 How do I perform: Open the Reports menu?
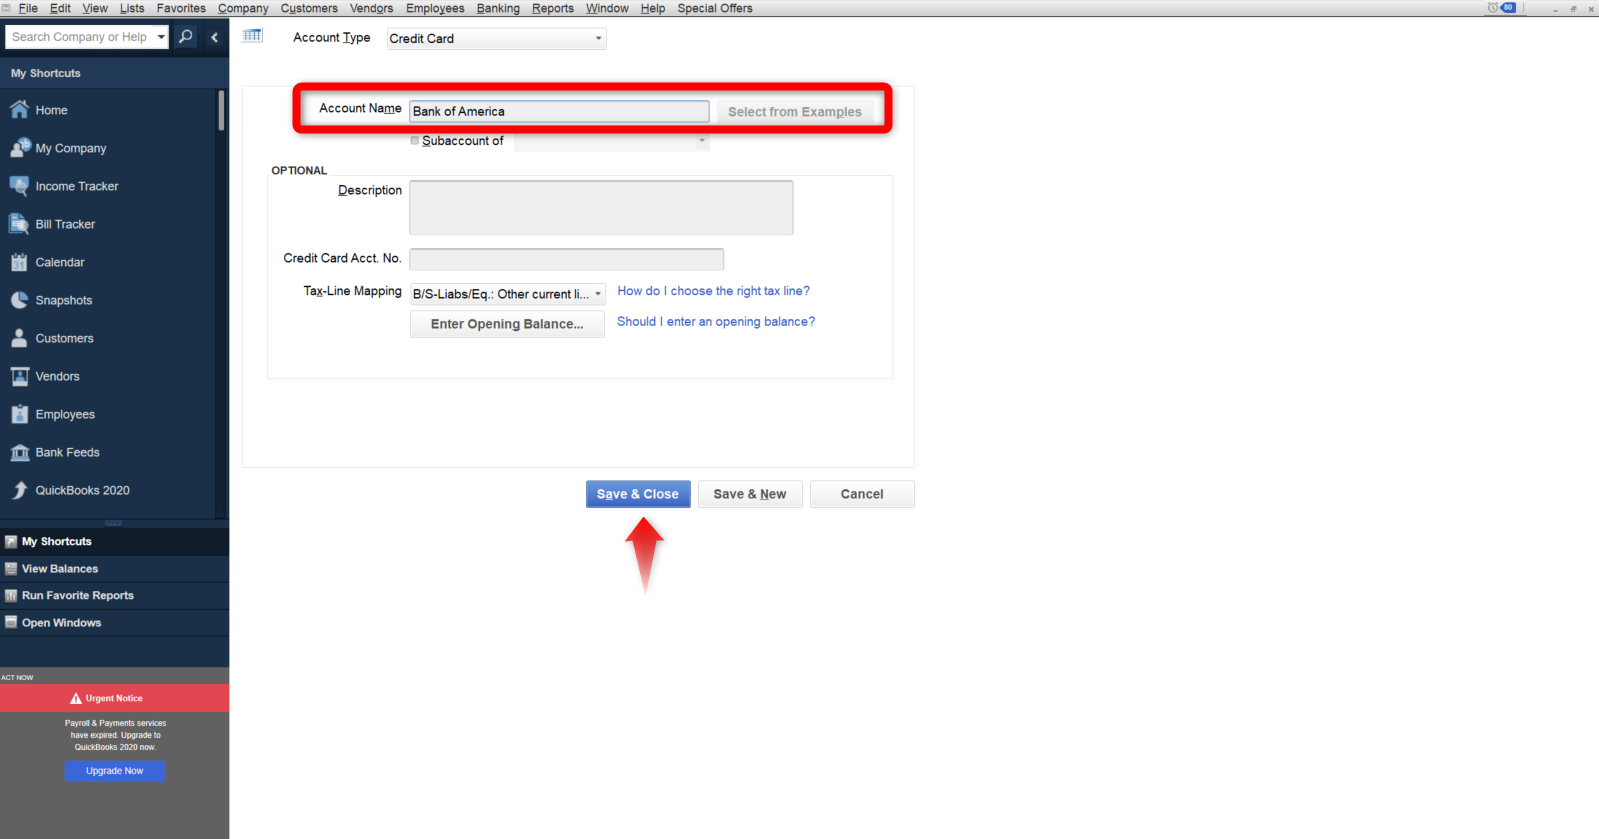[x=553, y=8]
